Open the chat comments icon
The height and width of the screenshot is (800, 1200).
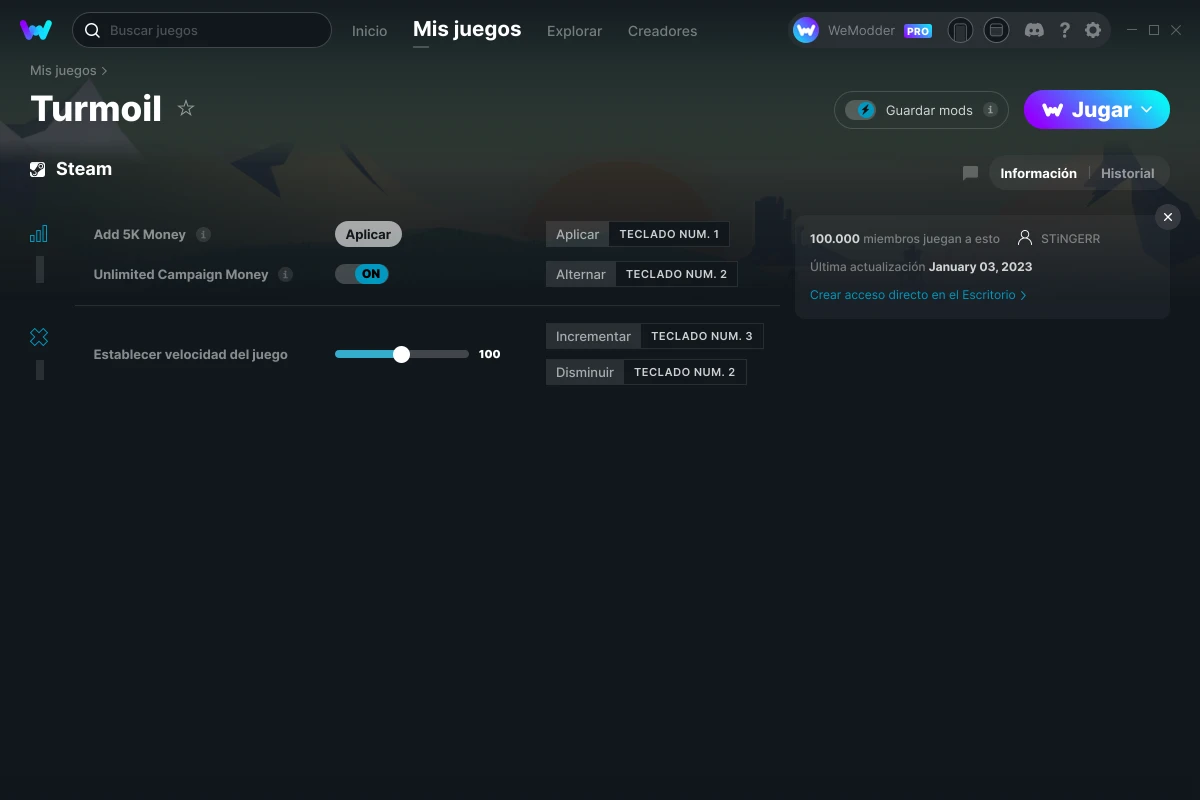[970, 173]
